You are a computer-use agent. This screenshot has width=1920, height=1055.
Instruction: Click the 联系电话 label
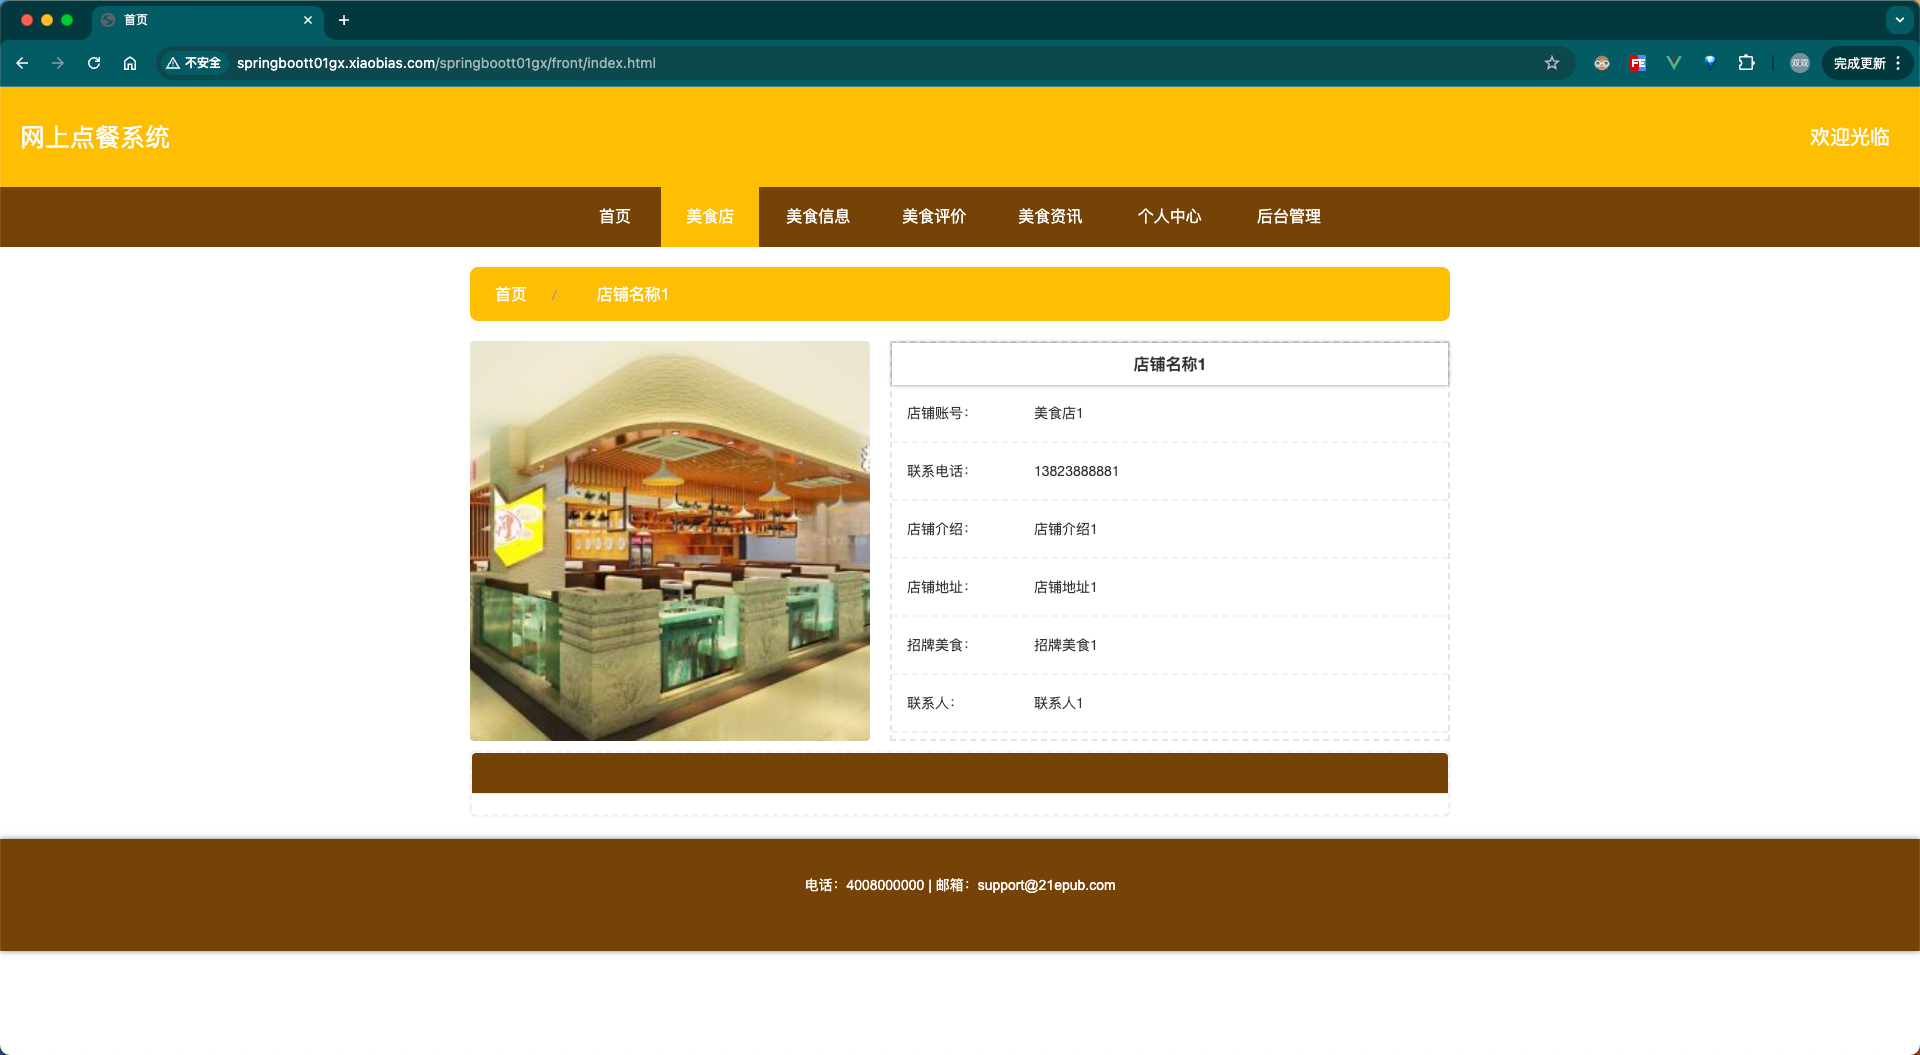tap(937, 471)
